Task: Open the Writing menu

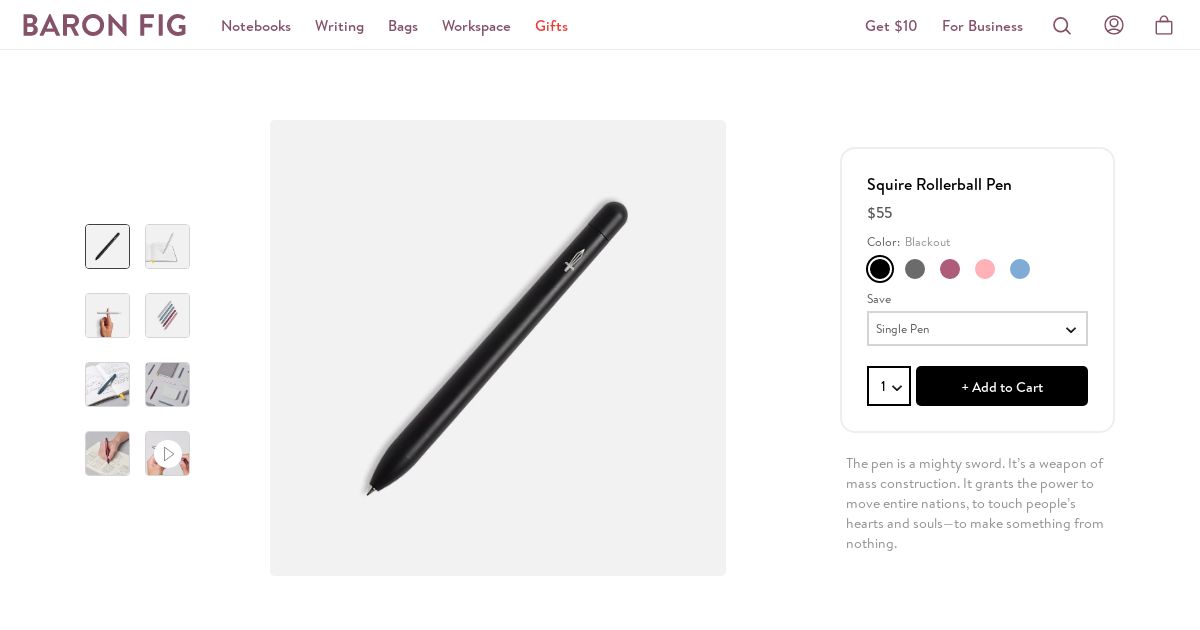Action: (x=339, y=26)
